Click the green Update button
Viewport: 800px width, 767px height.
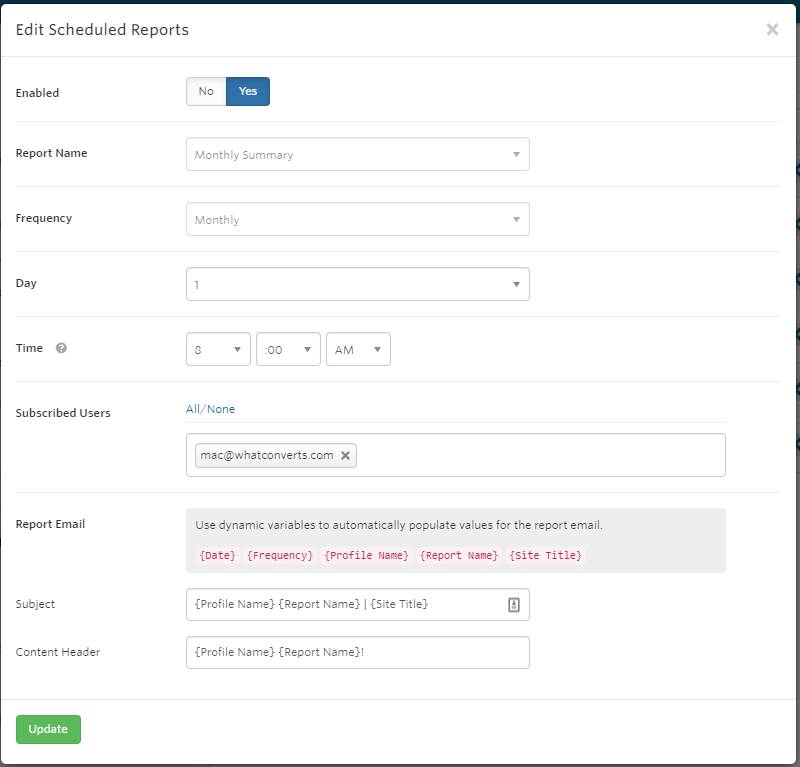pyautogui.click(x=48, y=729)
